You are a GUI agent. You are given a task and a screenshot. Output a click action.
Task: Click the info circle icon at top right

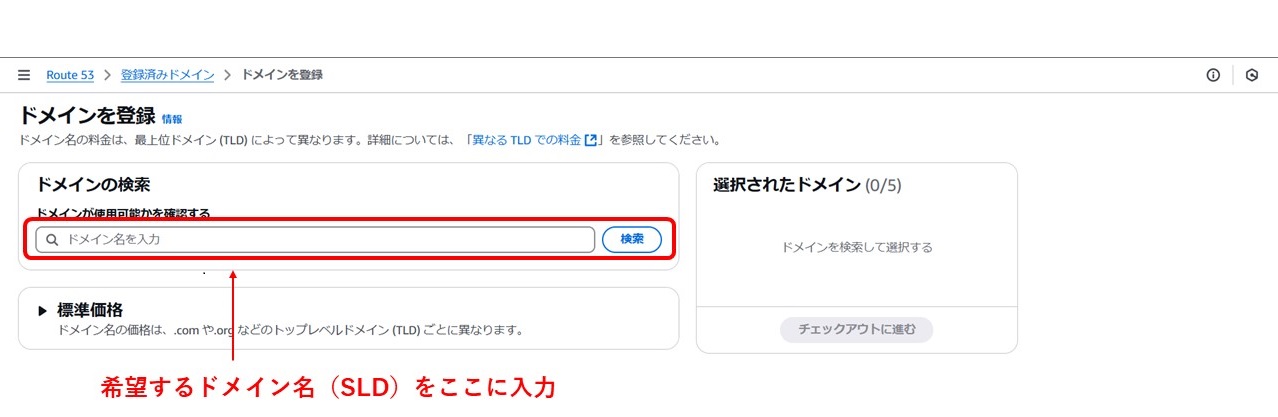pos(1213,75)
